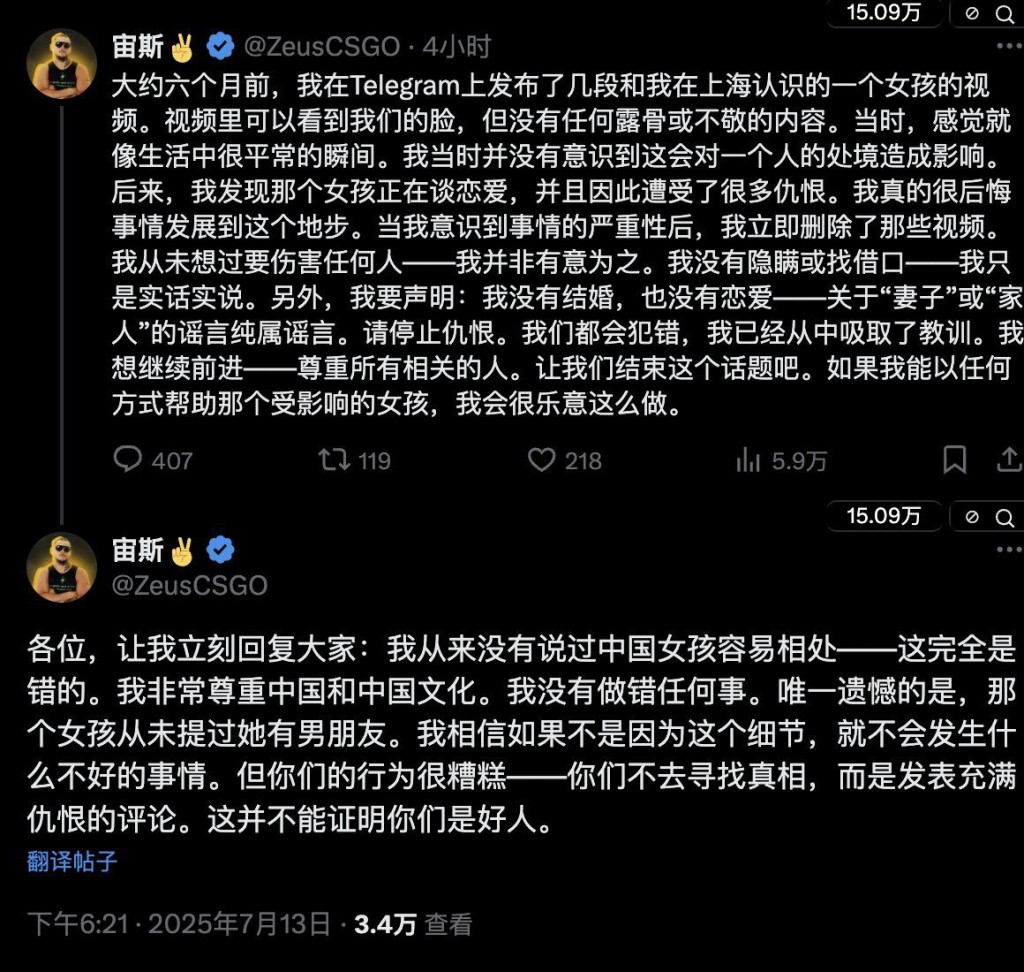This screenshot has width=1024, height=972.
Task: Click the lower 15.09万 pill button
Action: pos(883,516)
